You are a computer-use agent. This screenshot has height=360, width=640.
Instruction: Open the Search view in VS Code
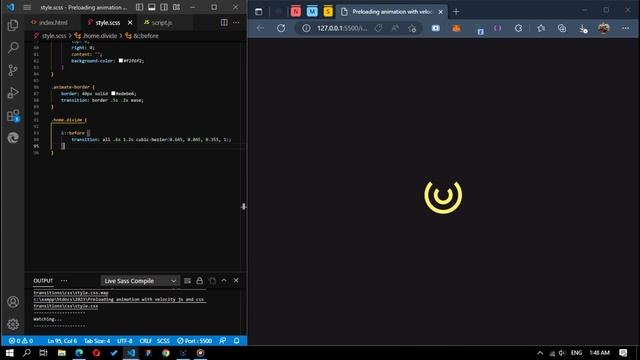[13, 48]
